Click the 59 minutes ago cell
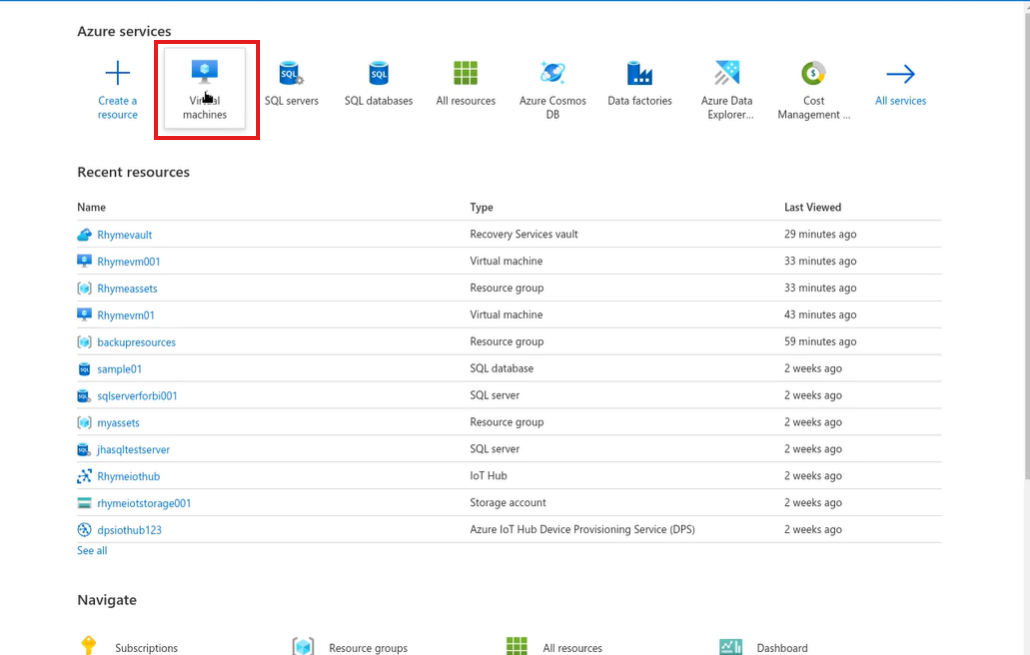 pyautogui.click(x=820, y=342)
